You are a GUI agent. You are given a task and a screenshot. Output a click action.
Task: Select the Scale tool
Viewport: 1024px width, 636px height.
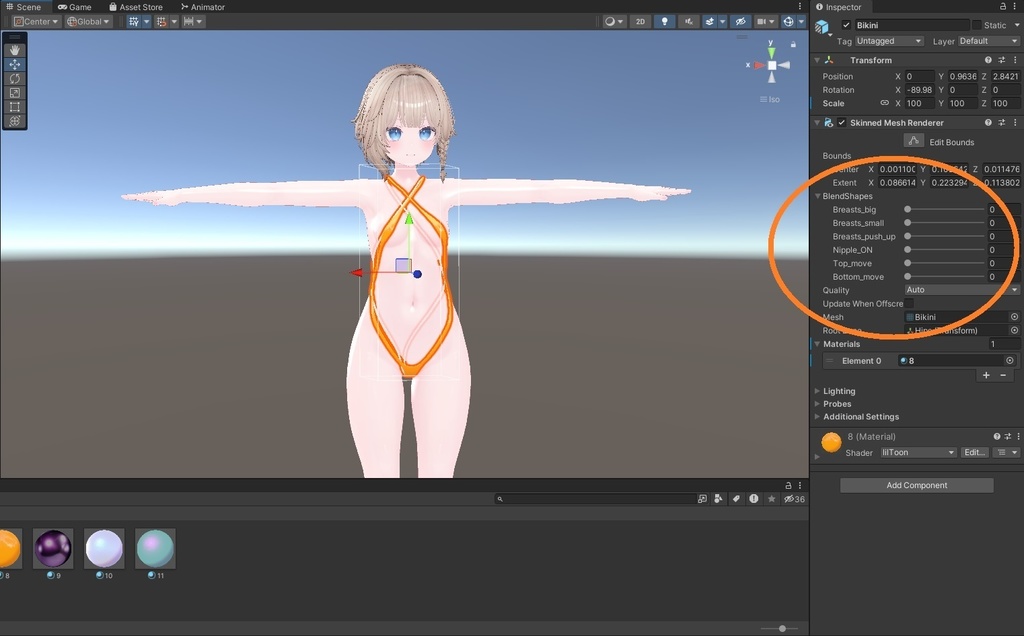(x=14, y=93)
